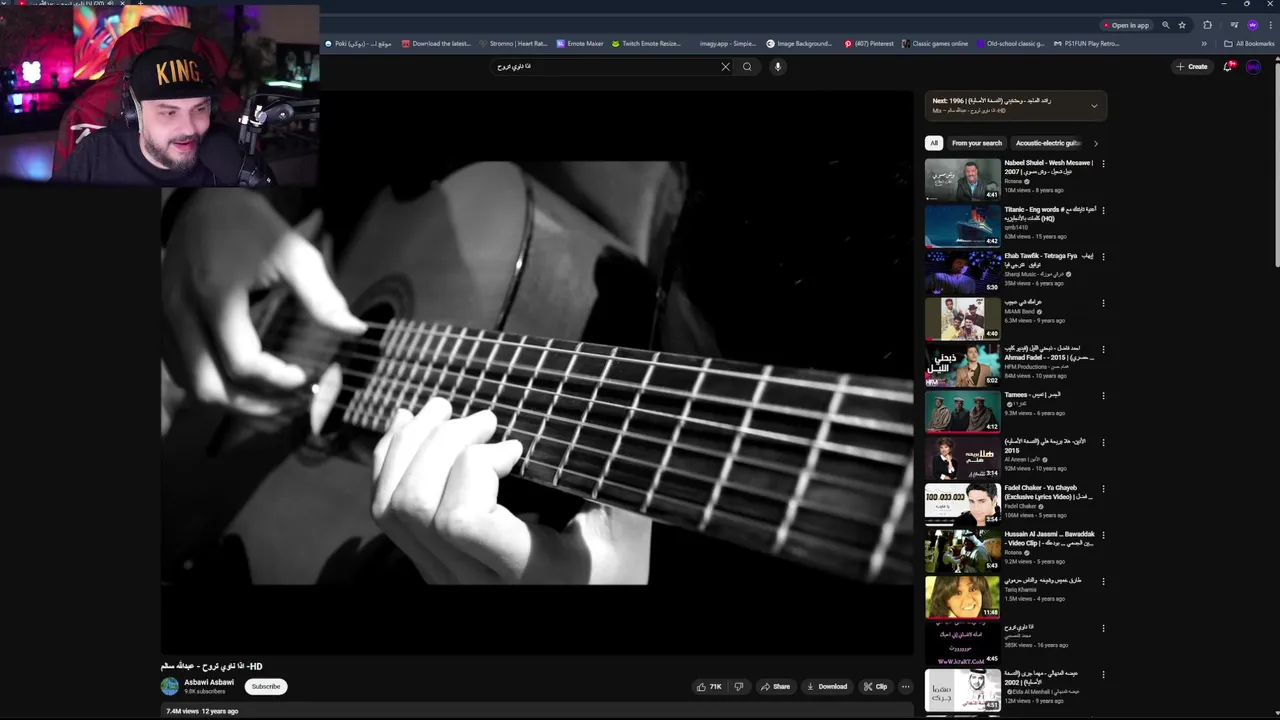This screenshot has height=720, width=1280.
Task: Bookmark this page with the star icon
Action: 1182,25
